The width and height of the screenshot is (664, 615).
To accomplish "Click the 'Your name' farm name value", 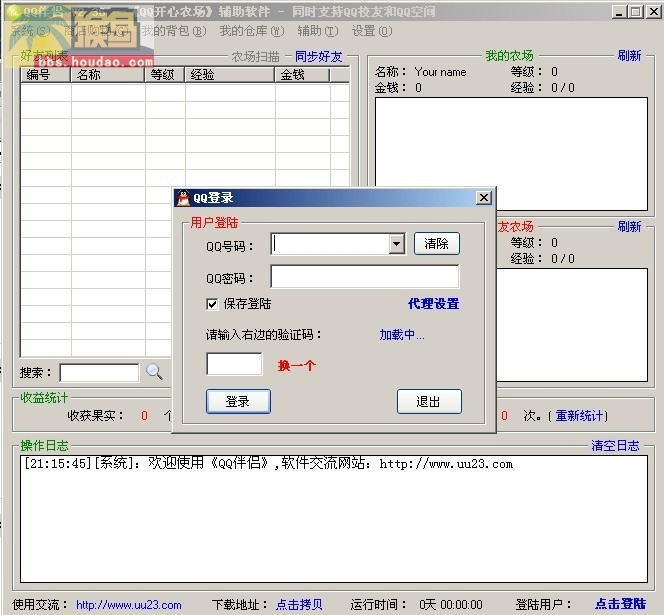I will coord(440,72).
